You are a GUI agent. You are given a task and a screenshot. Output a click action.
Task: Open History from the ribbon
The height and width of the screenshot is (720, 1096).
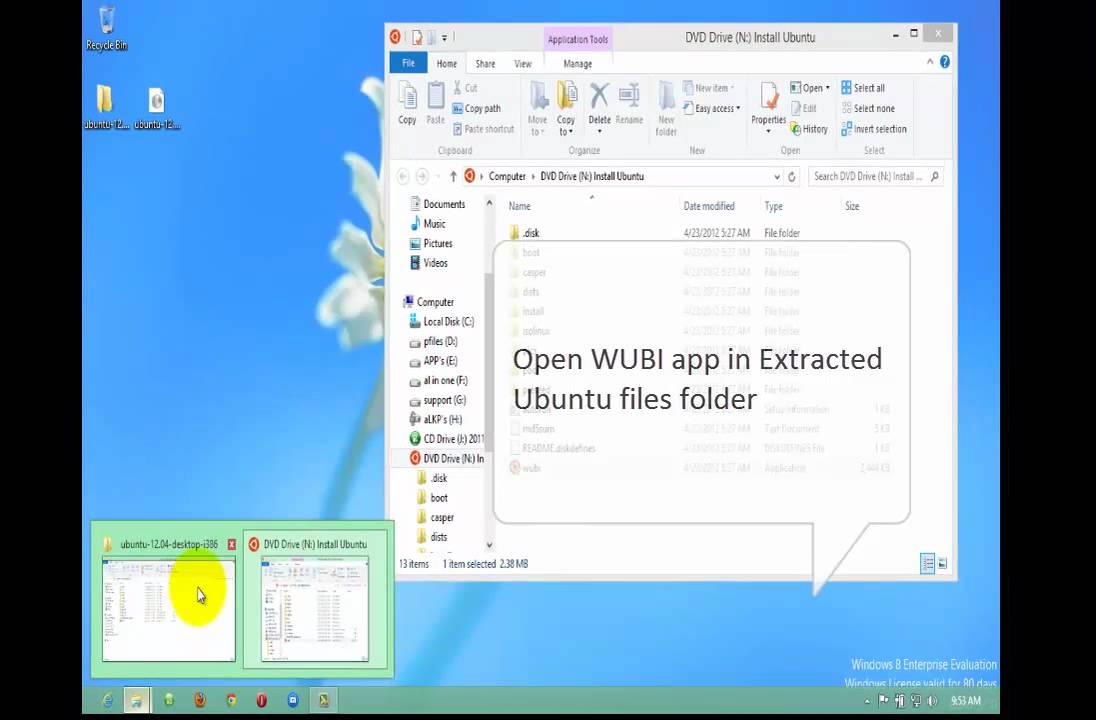[x=809, y=129]
